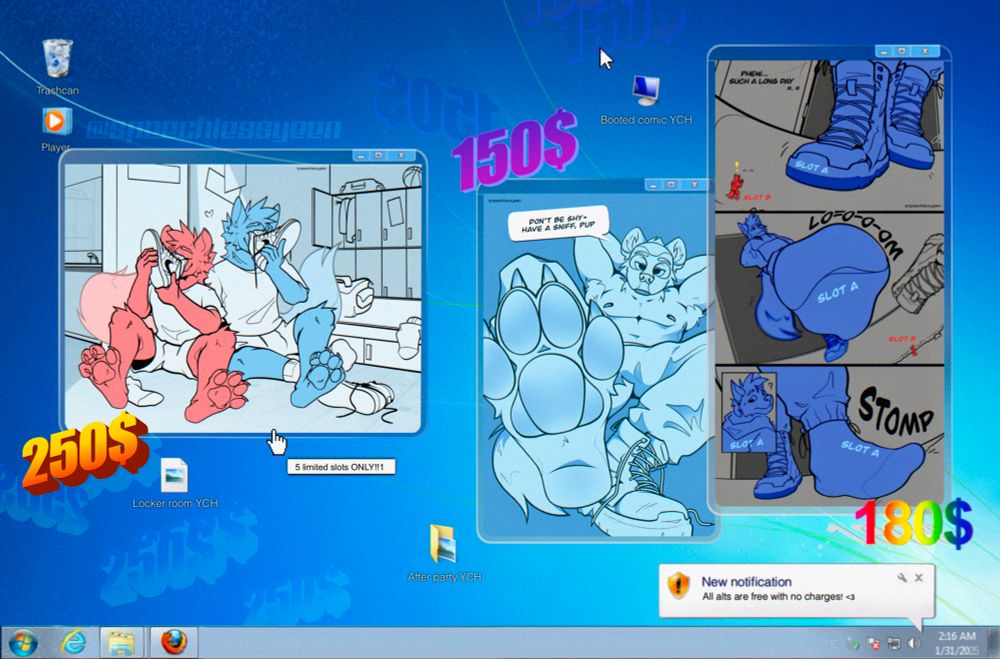Click the volume speaker tray icon
This screenshot has width=1000, height=659.
(914, 643)
